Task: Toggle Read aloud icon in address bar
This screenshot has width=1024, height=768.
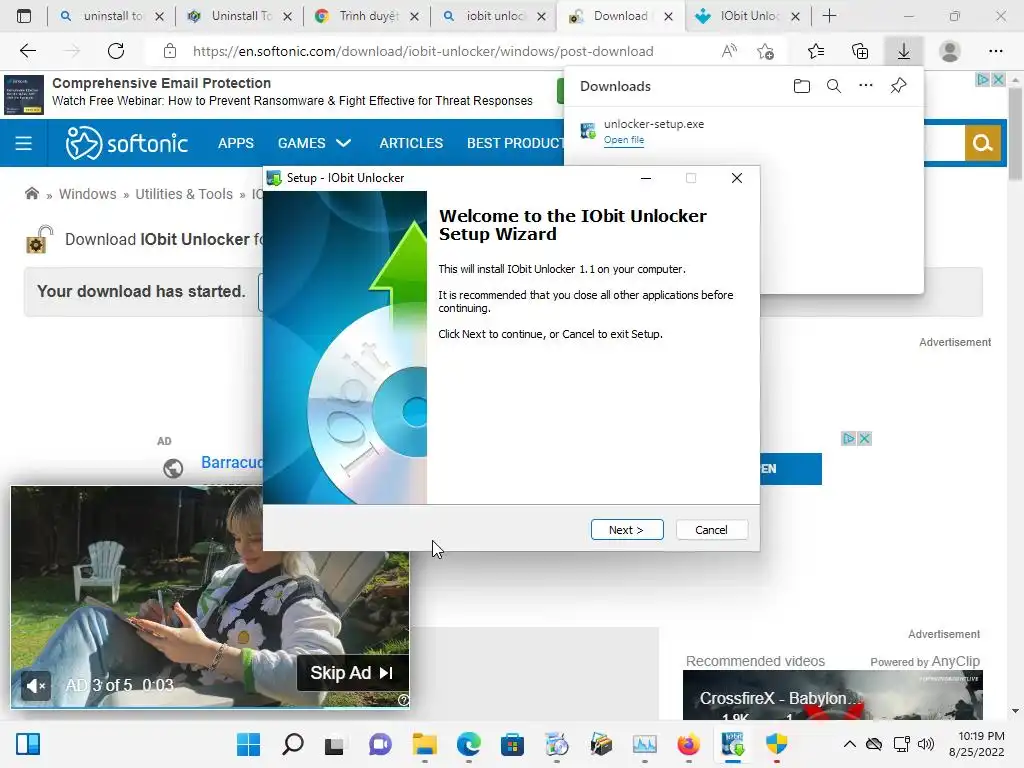Action: tap(729, 51)
